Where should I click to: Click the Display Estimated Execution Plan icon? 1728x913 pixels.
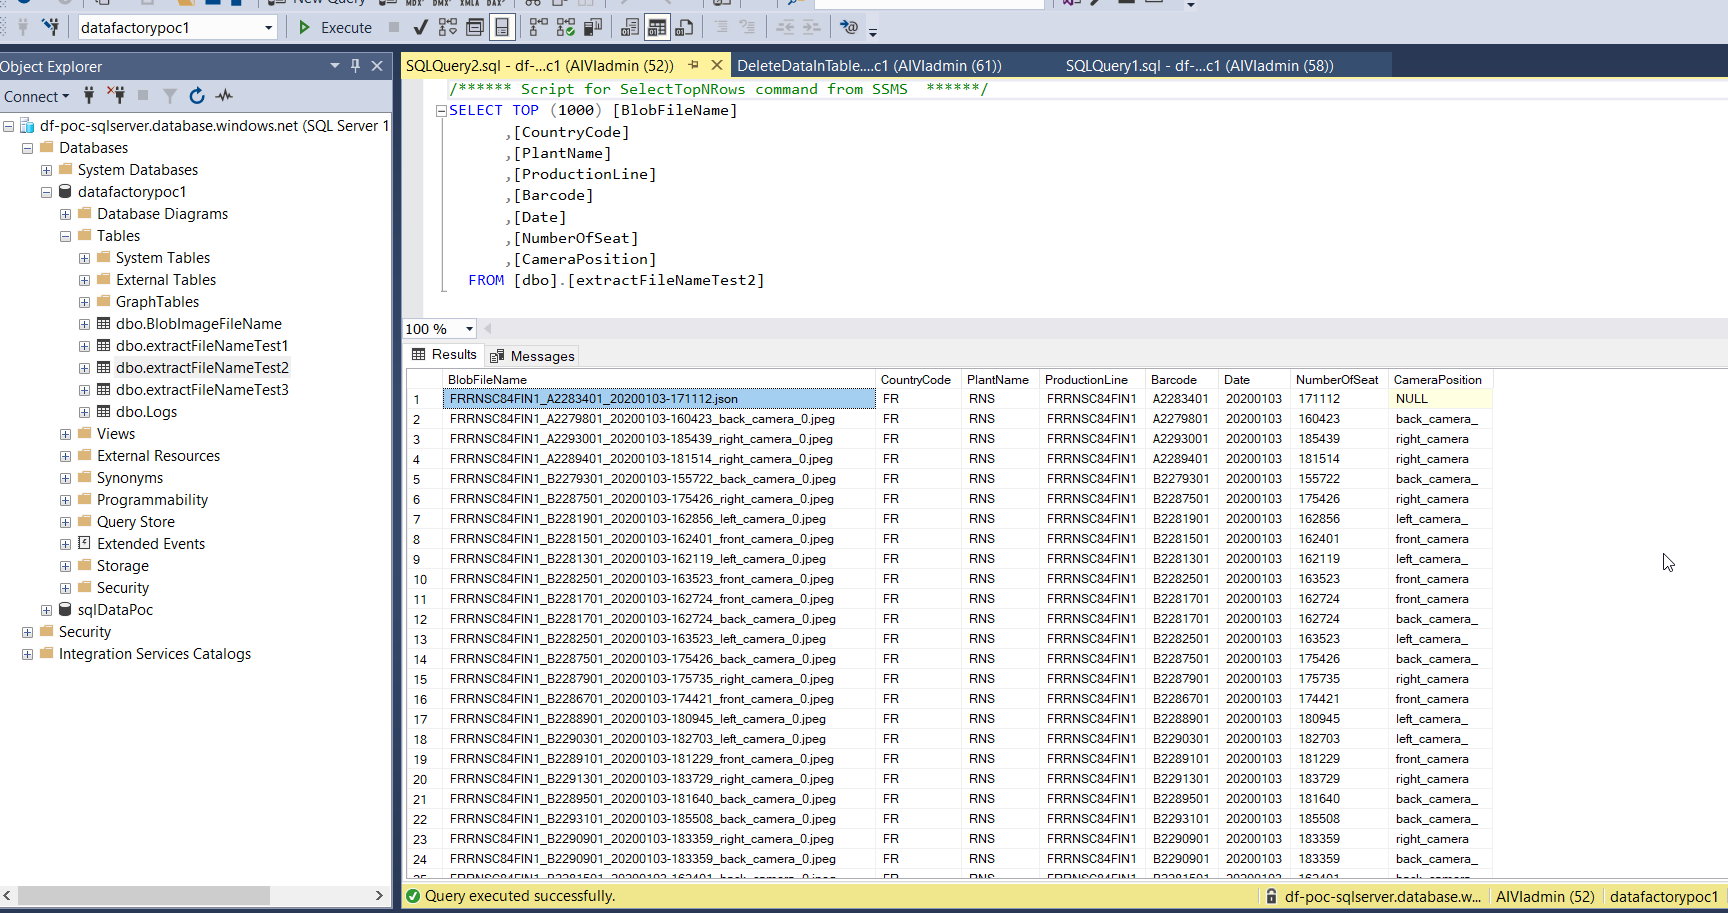[x=447, y=27]
